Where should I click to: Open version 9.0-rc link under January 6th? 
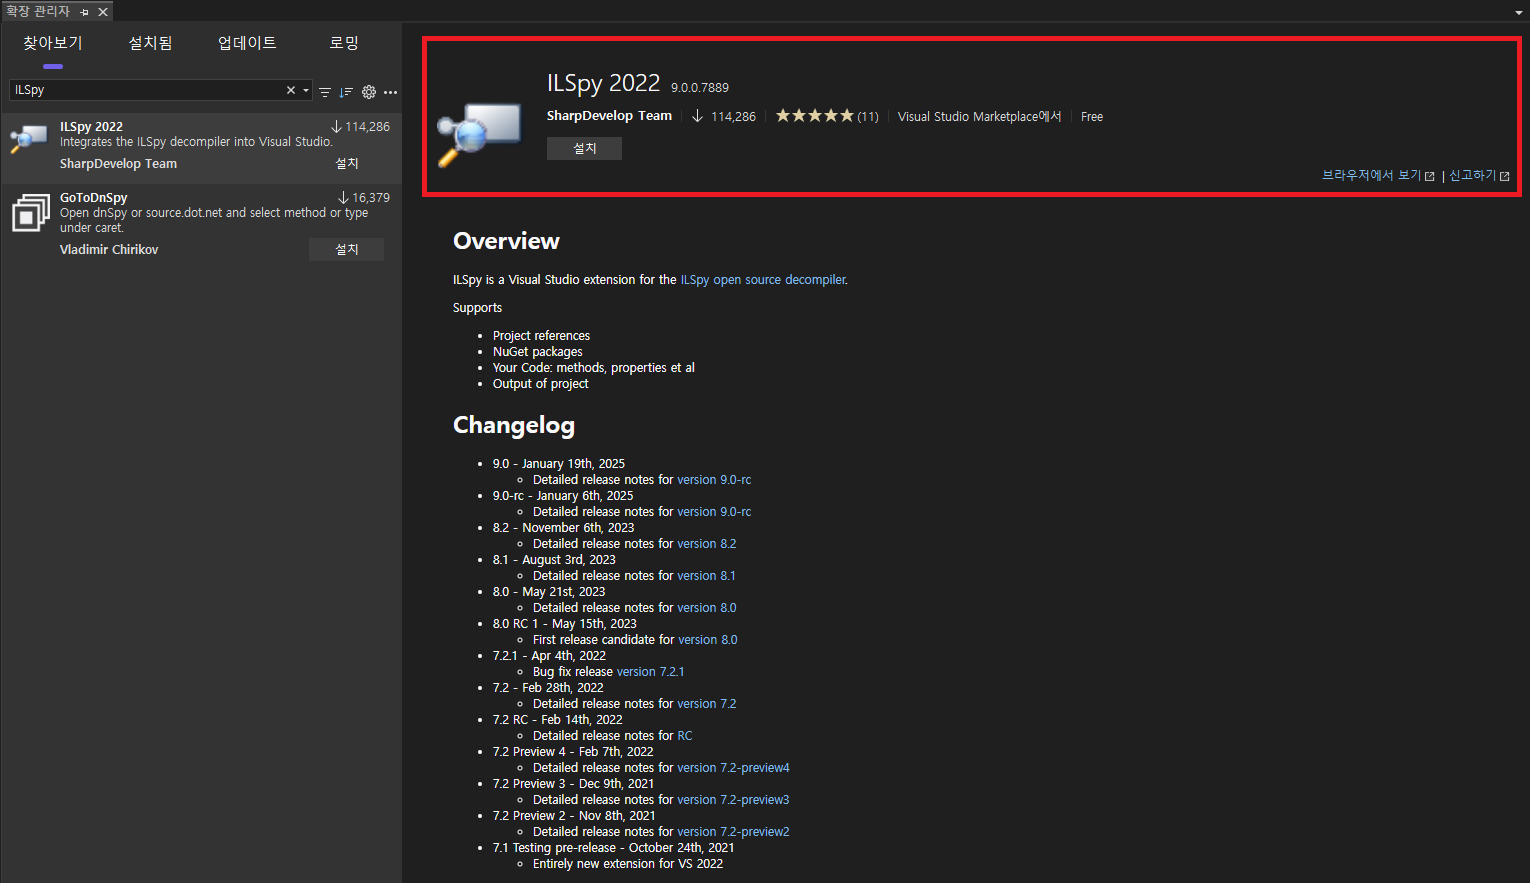[714, 512]
